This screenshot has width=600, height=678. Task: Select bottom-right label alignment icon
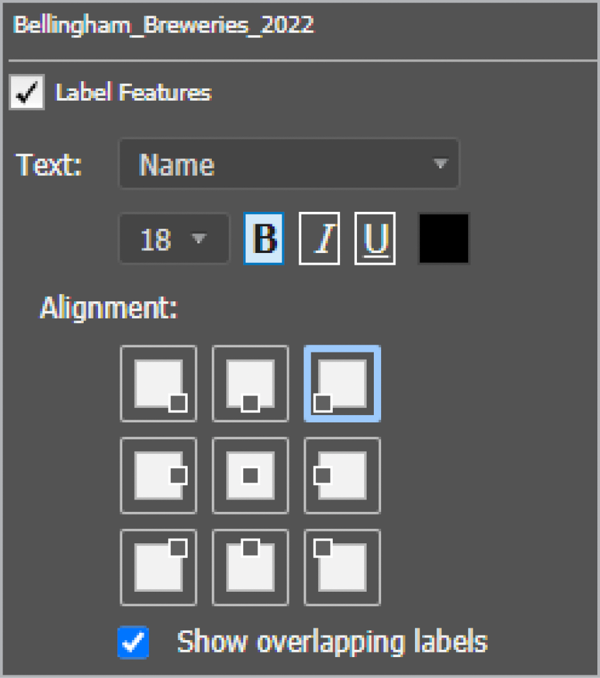pyautogui.click(x=342, y=567)
